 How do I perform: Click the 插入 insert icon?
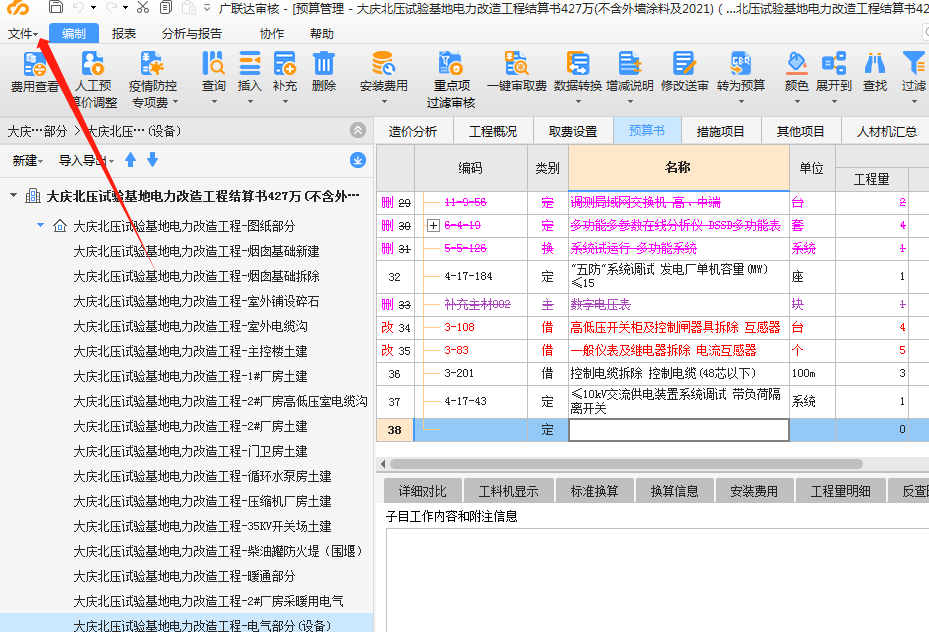coord(249,63)
